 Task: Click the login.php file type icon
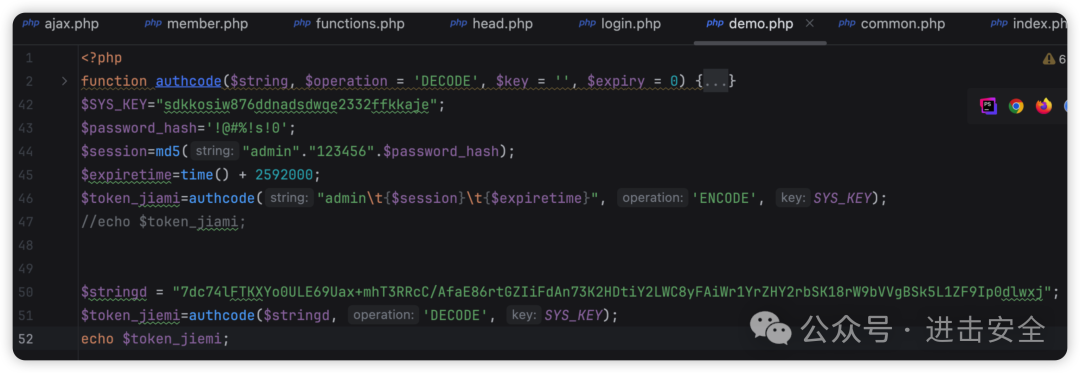(x=587, y=23)
